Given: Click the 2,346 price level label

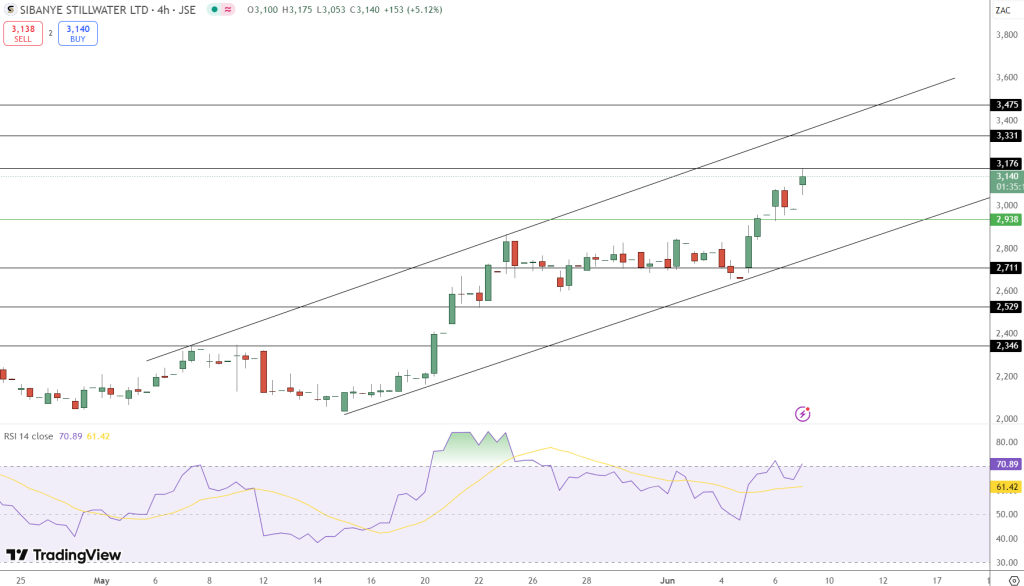Looking at the screenshot, I should pyautogui.click(x=1007, y=346).
